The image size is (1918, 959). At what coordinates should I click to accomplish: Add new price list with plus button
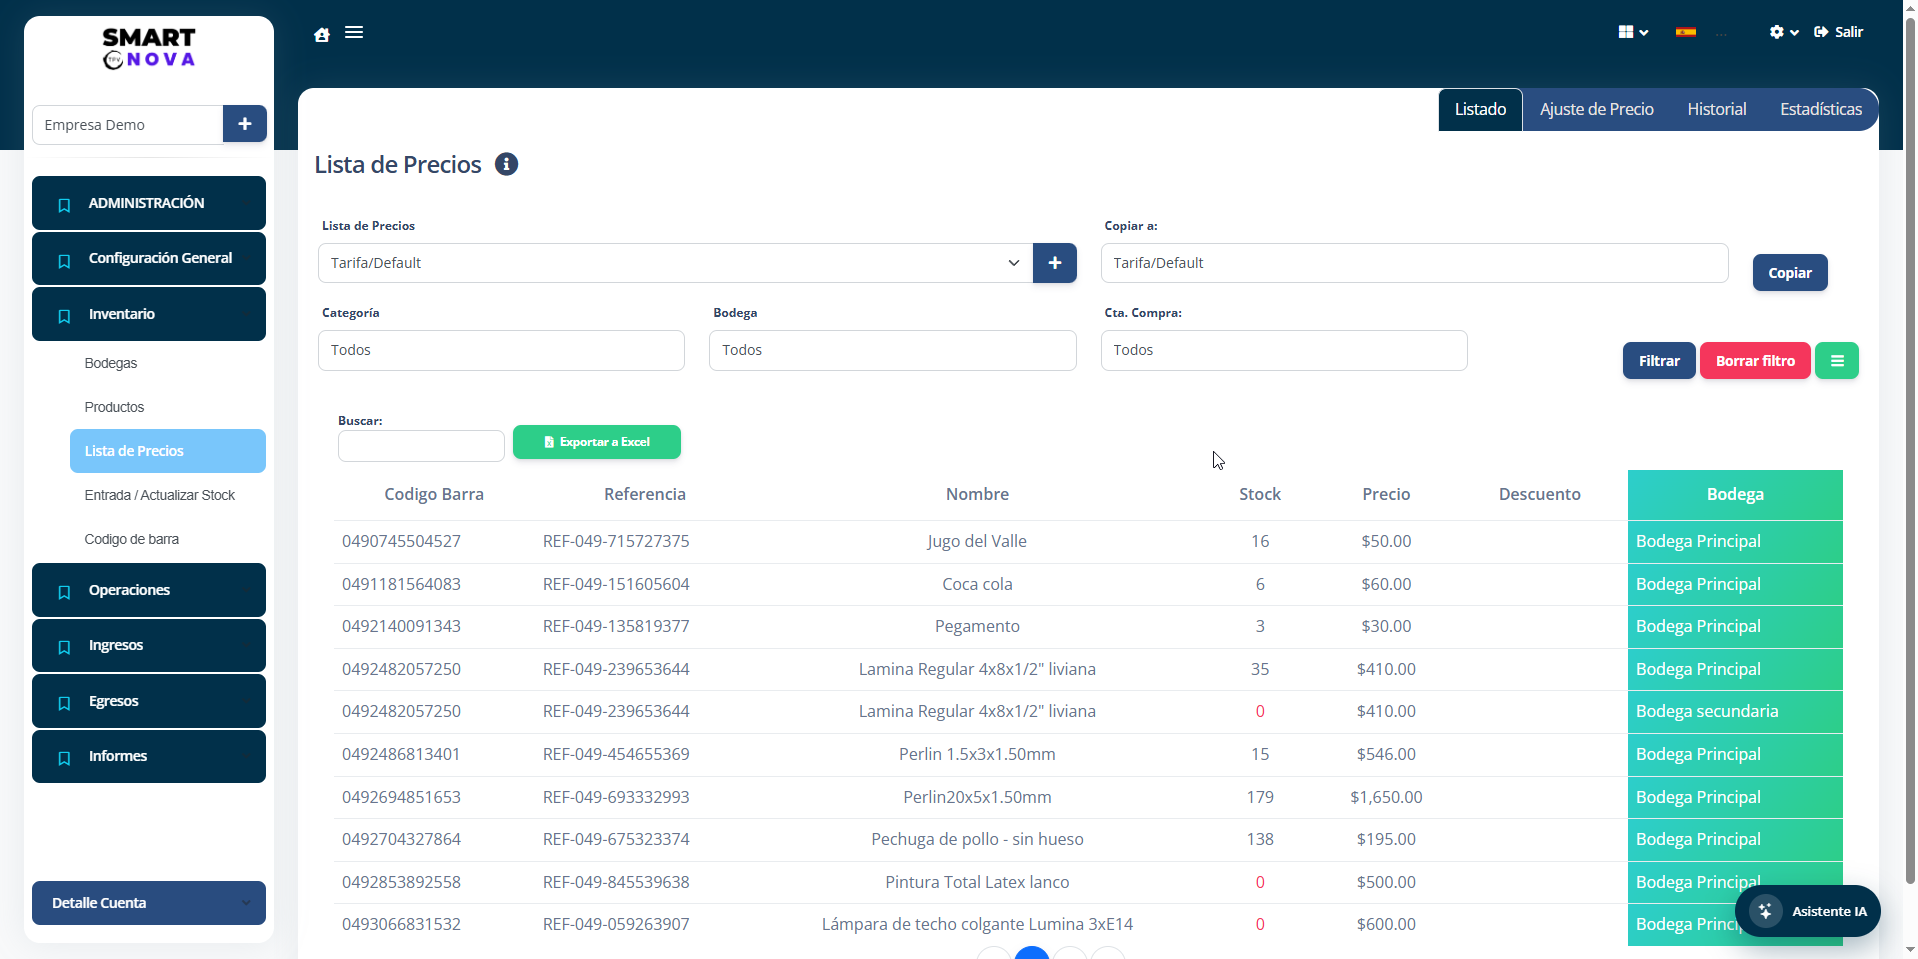[x=1054, y=263]
